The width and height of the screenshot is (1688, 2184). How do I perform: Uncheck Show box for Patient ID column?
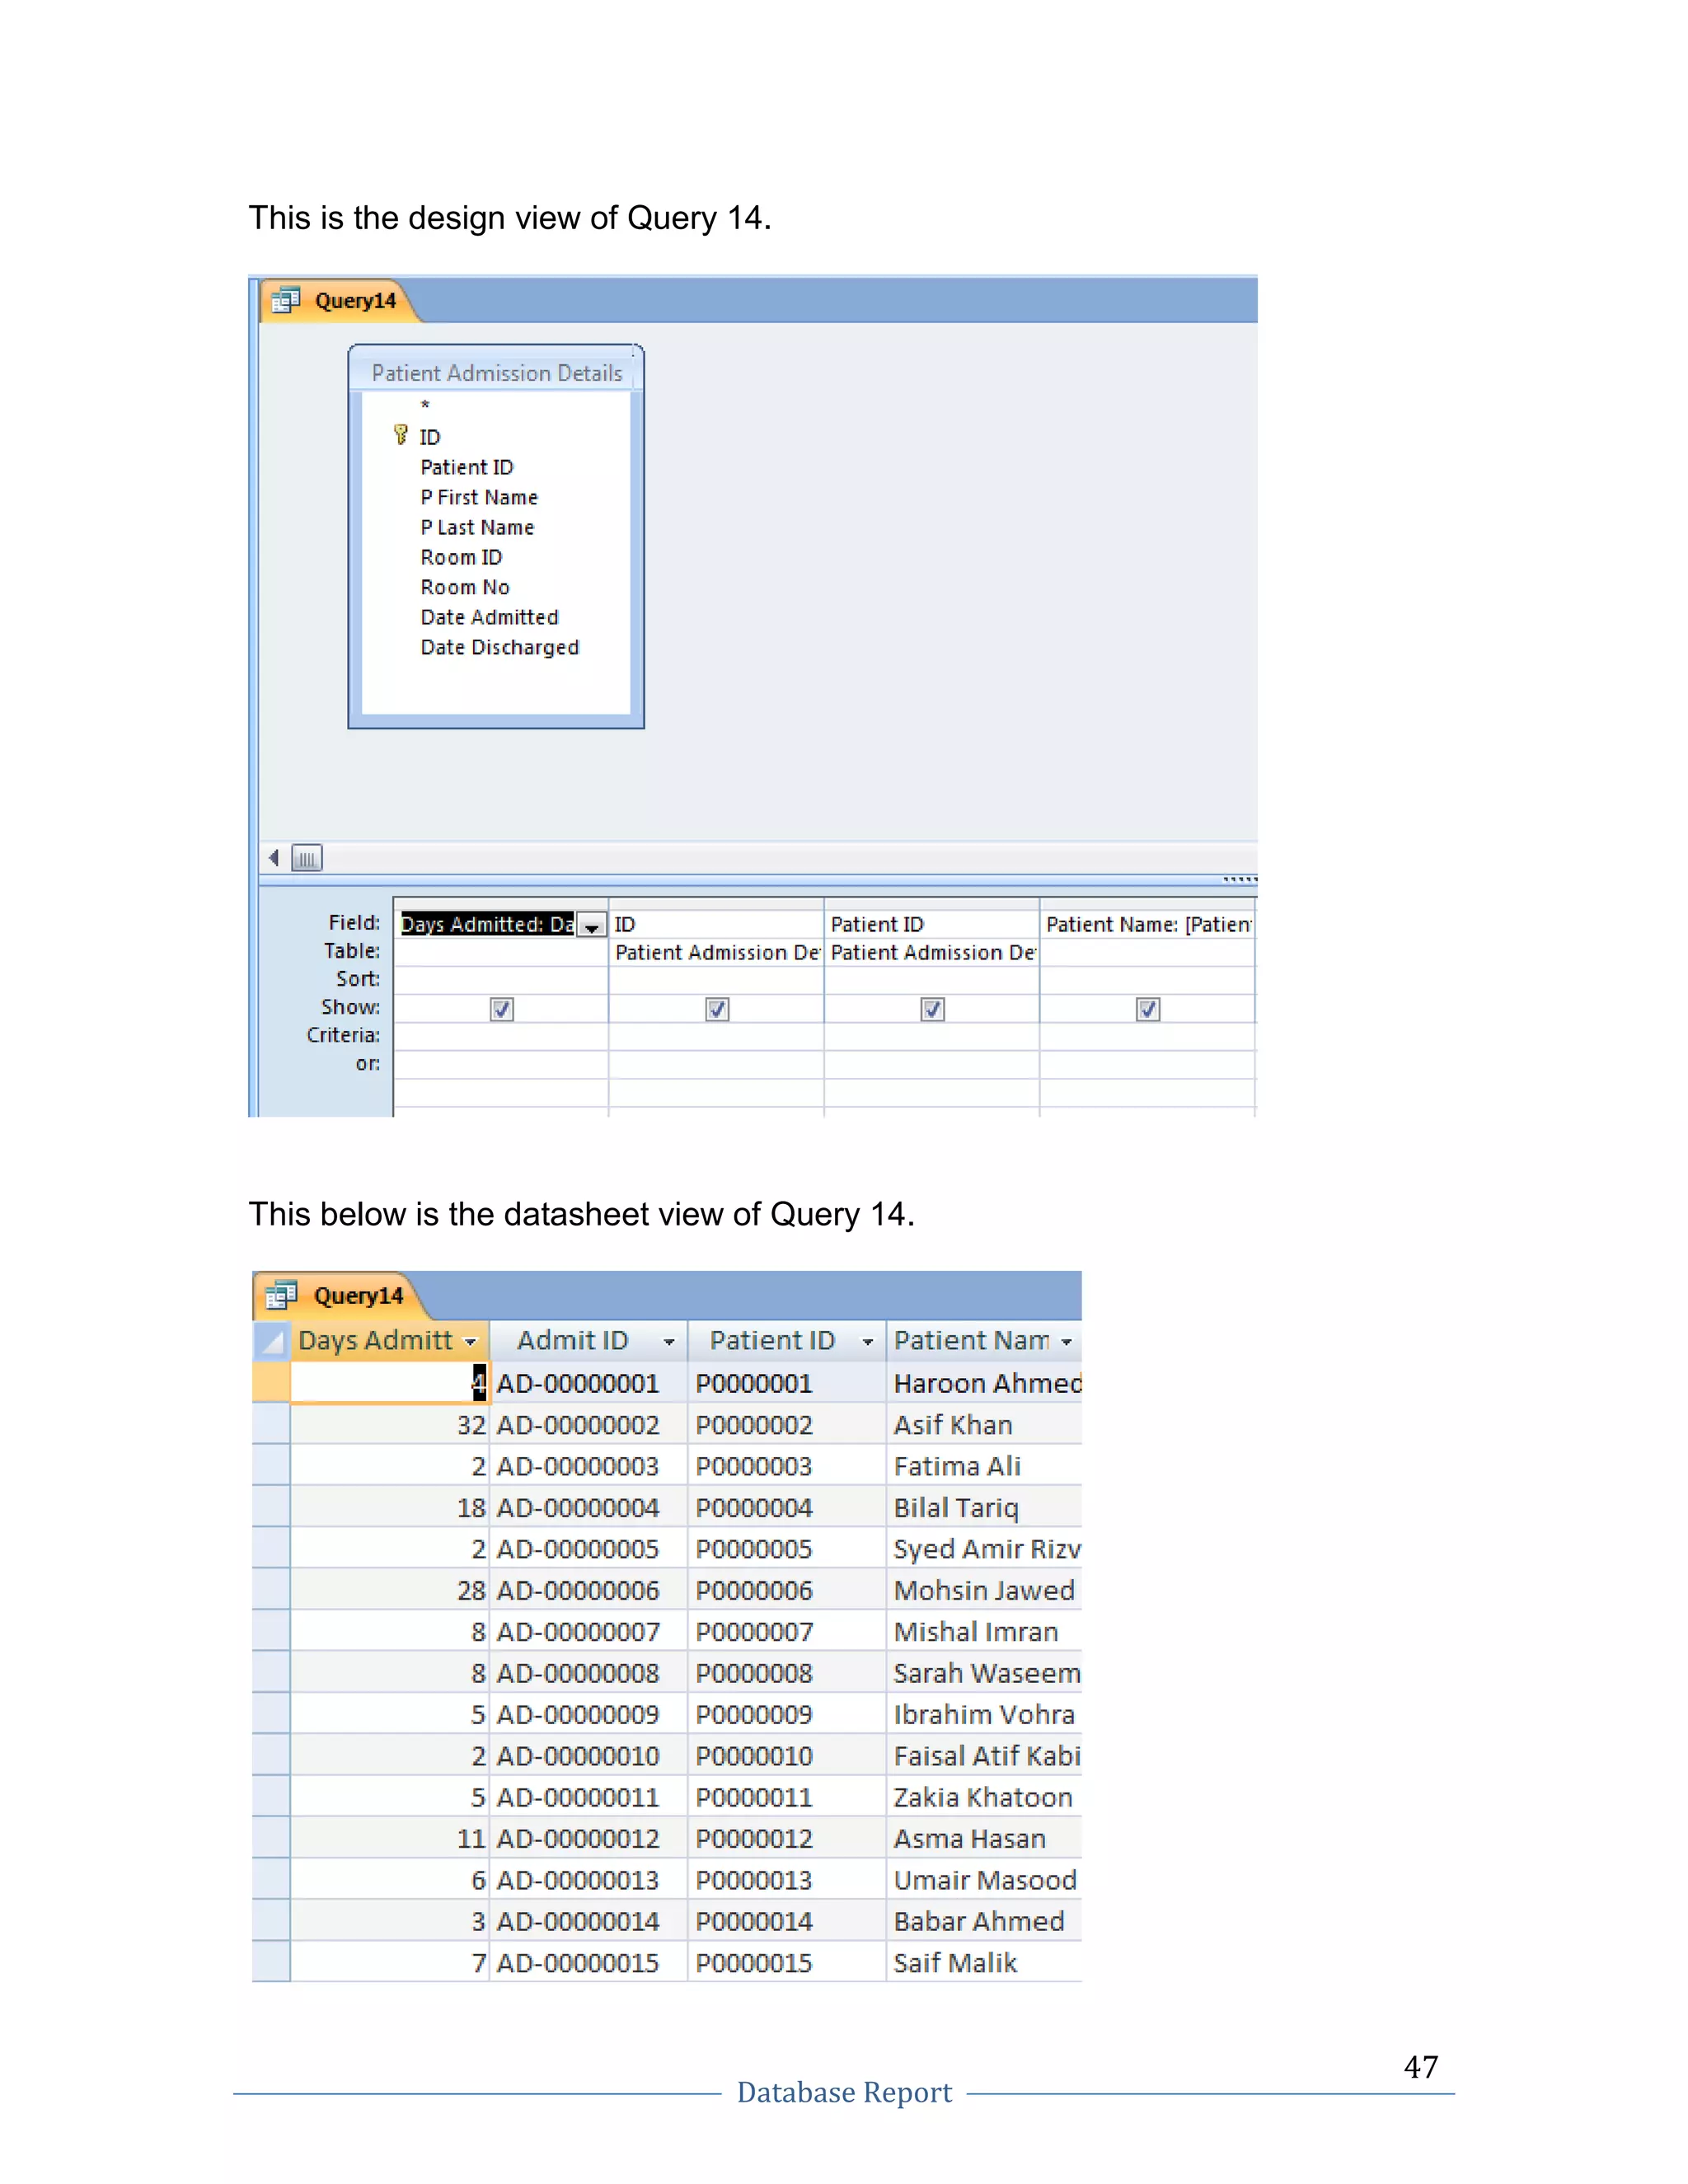(x=932, y=1009)
